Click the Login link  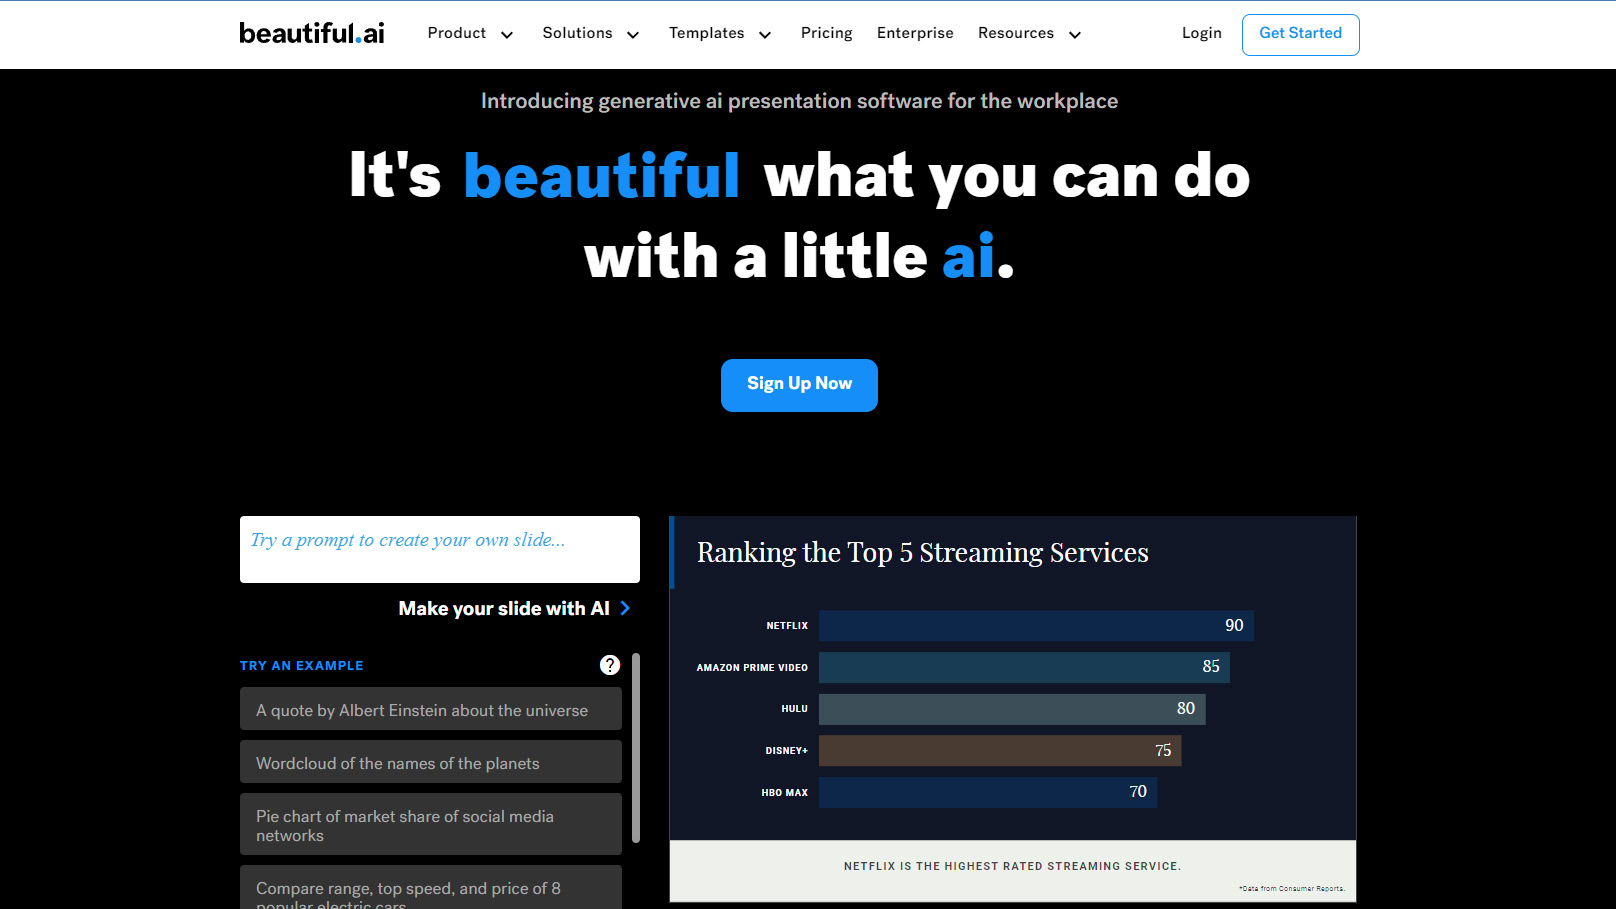pos(1202,33)
